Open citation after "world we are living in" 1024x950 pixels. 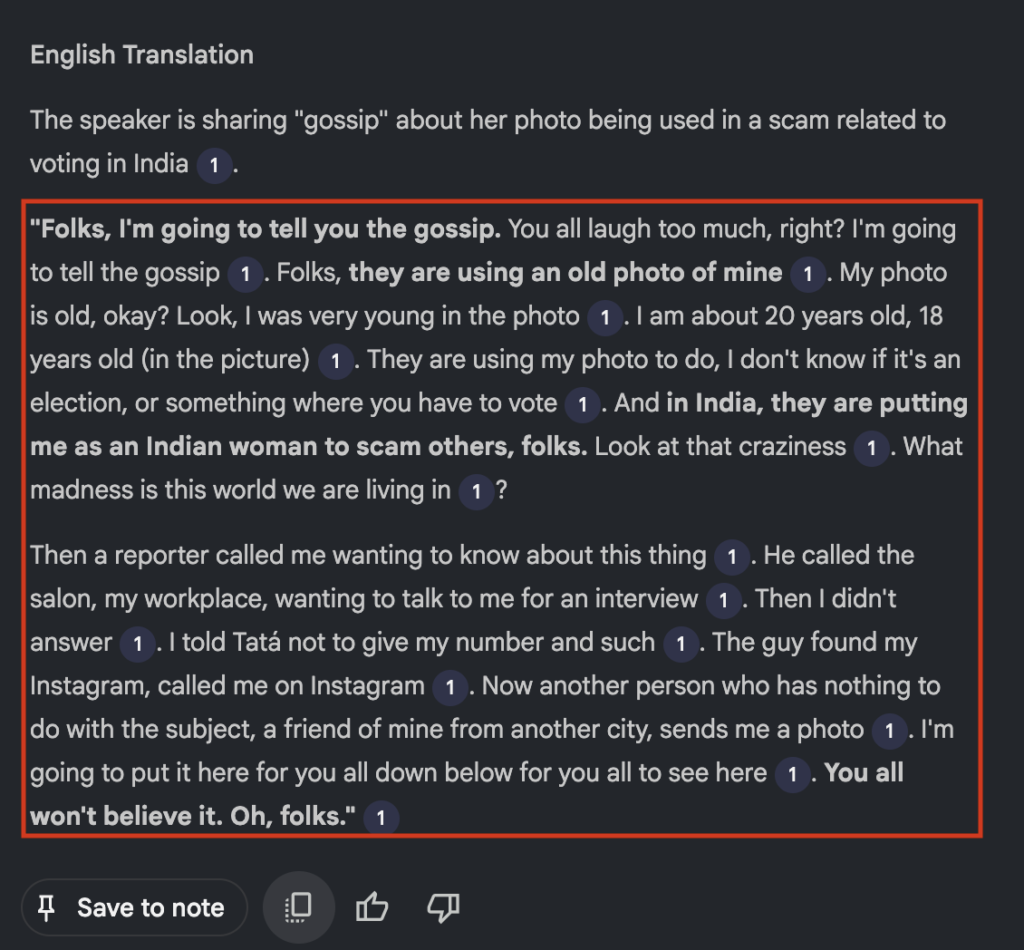[x=475, y=492]
